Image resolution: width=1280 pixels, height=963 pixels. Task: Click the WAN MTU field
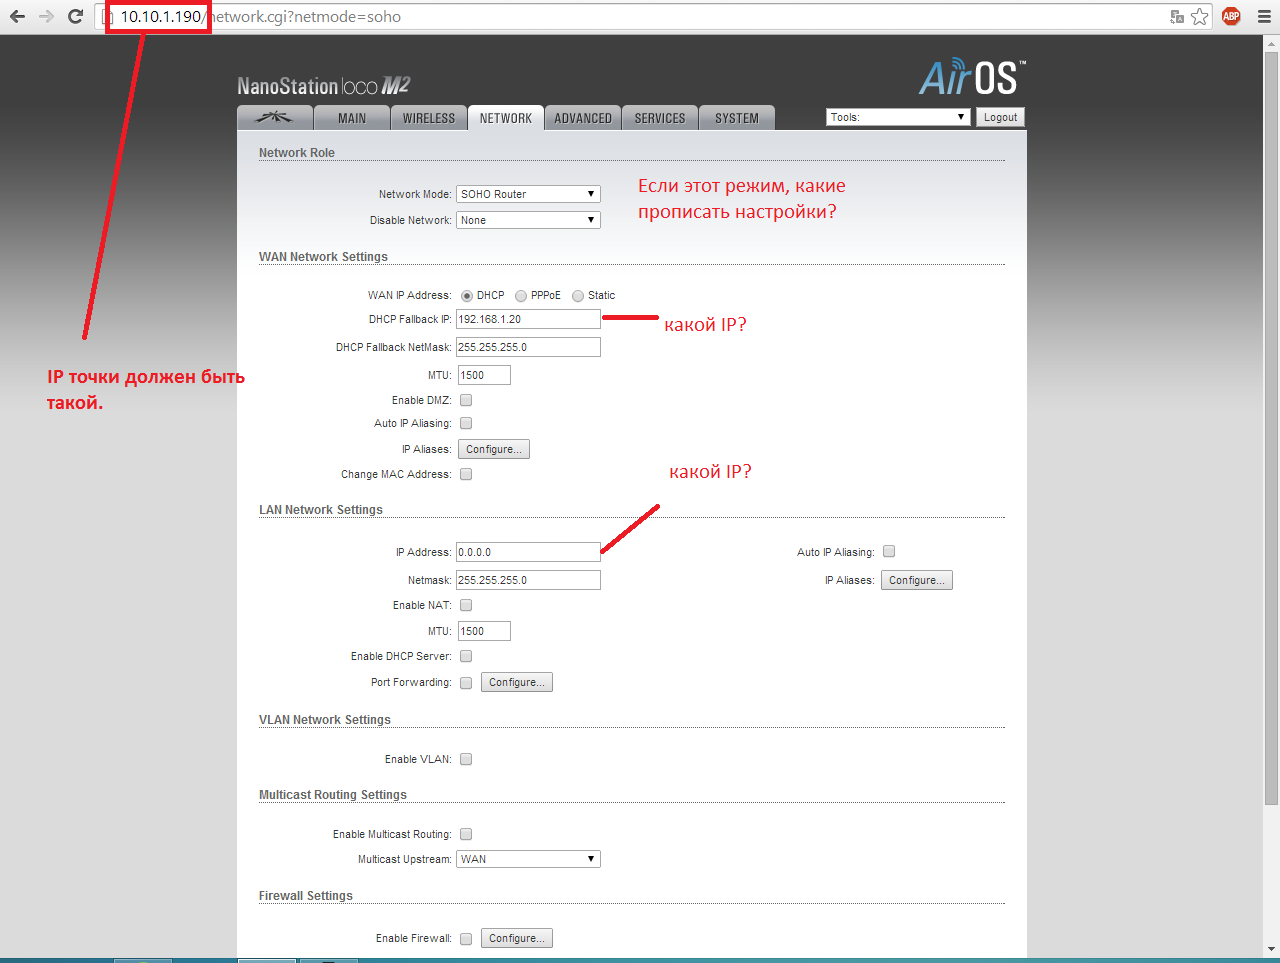[x=484, y=375]
